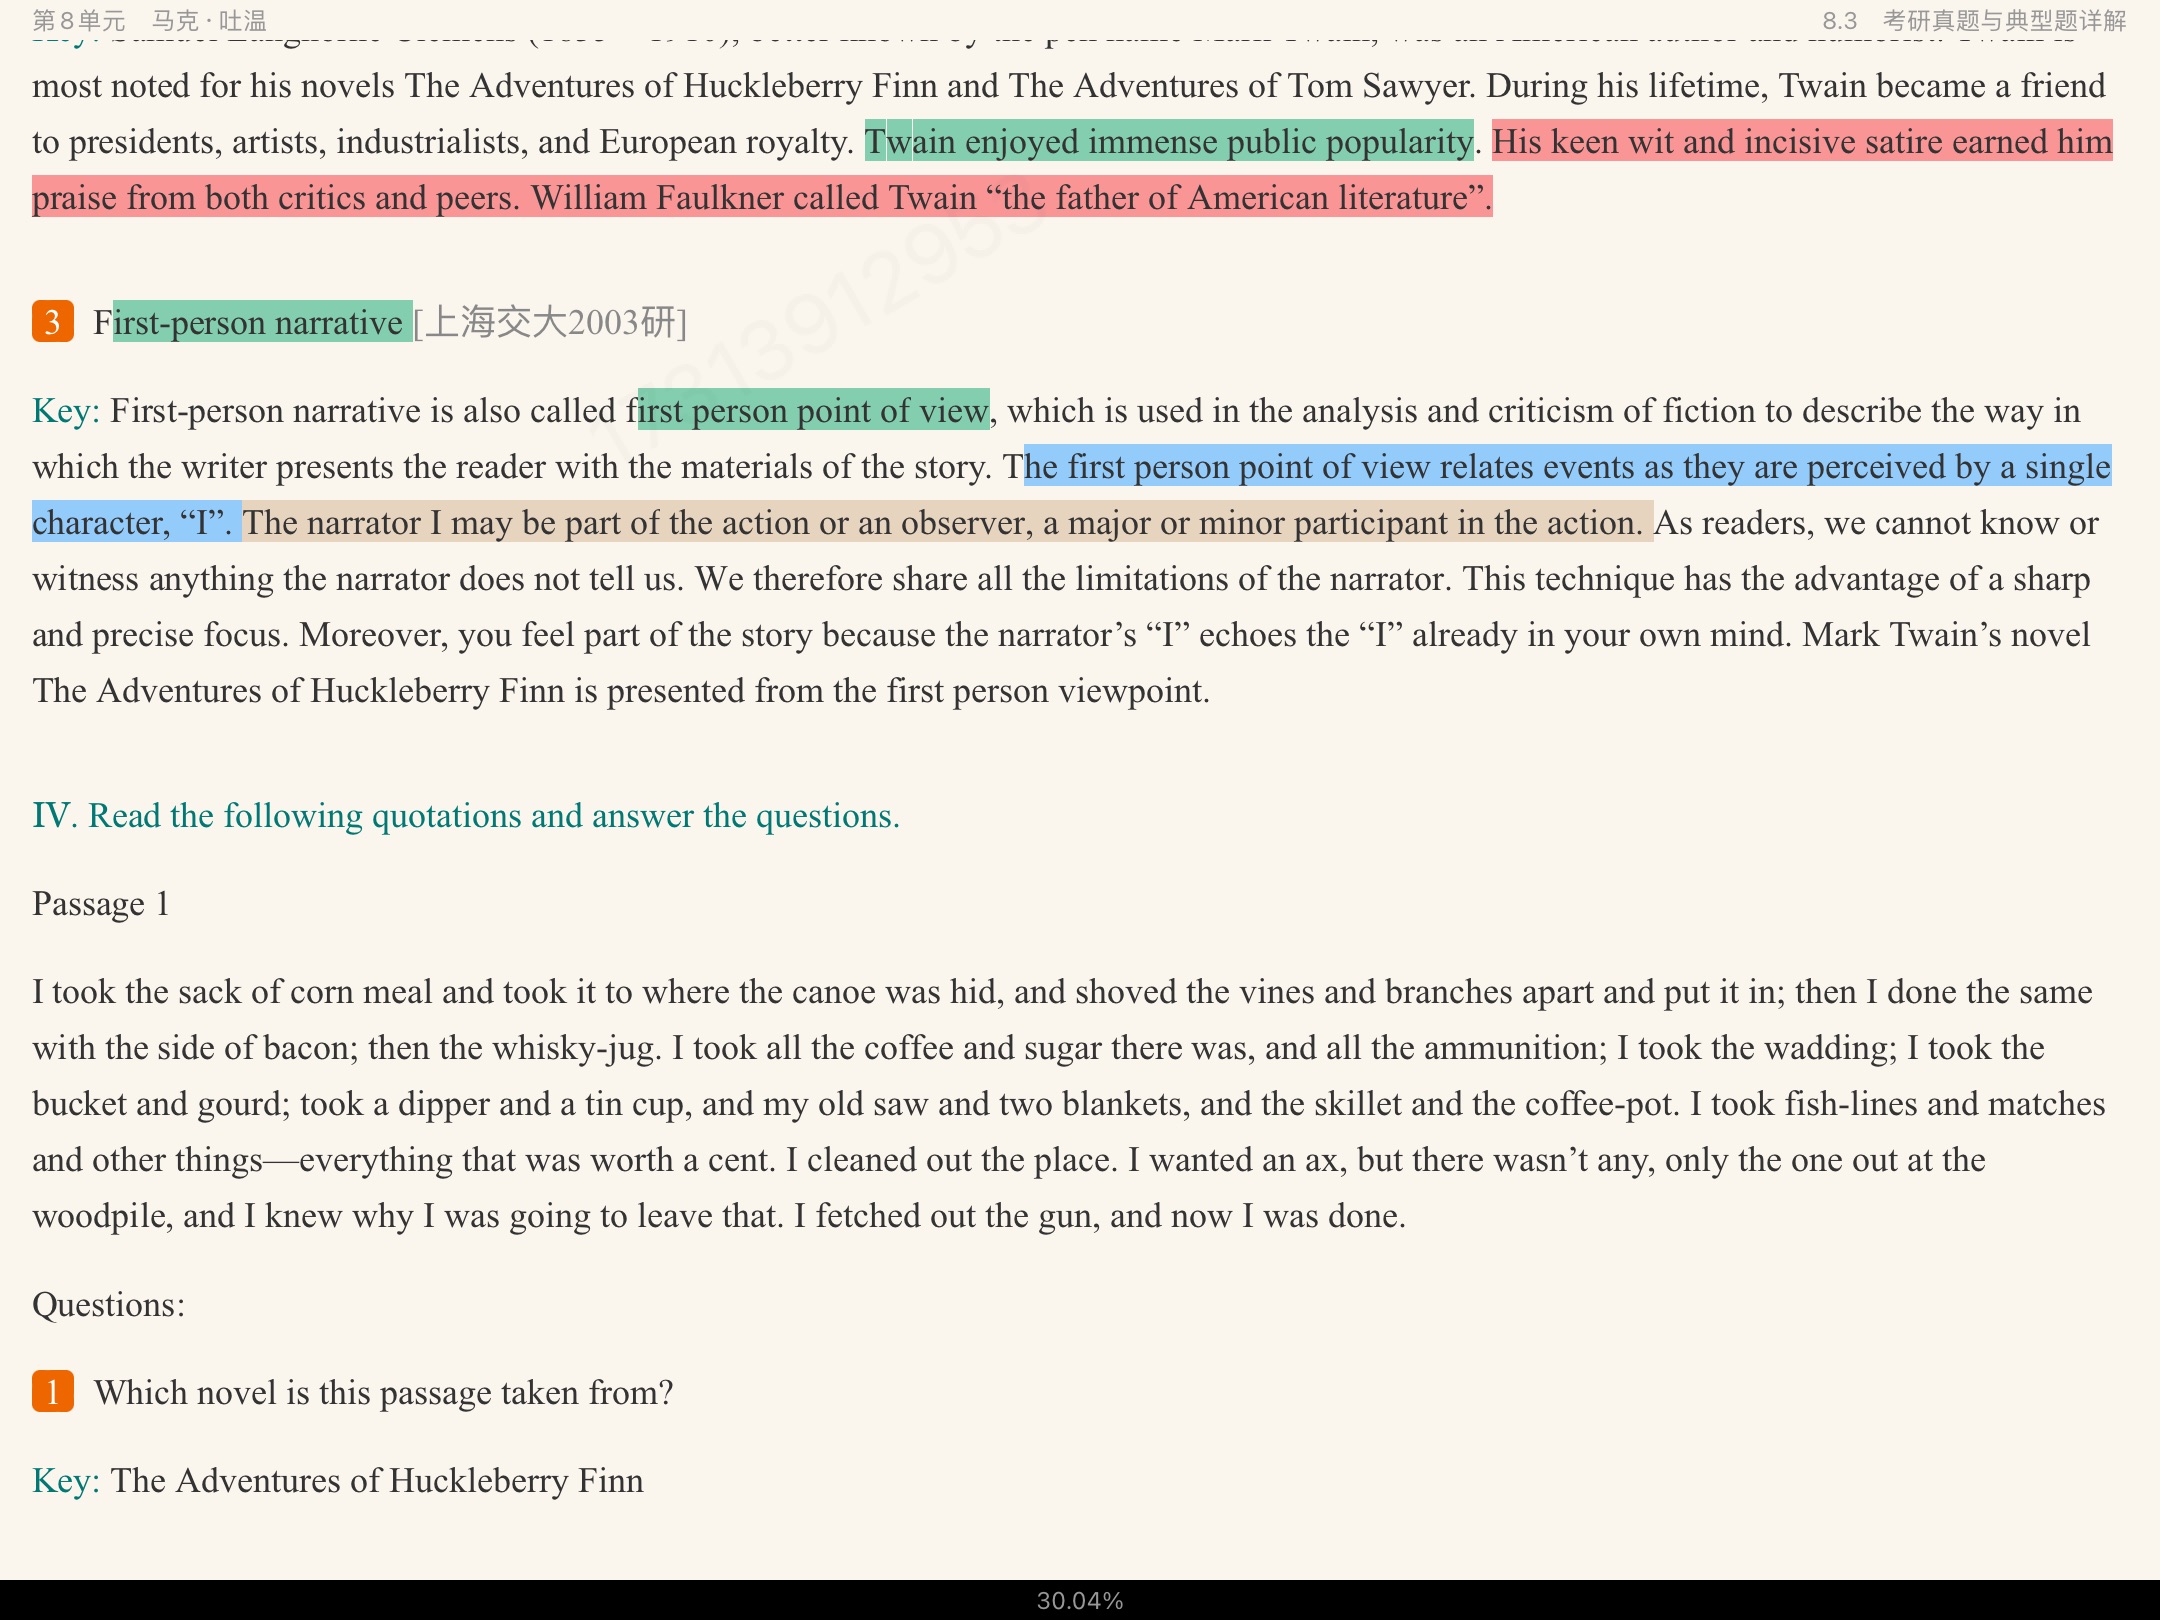Click the orange number 3 badge
This screenshot has height=1620, width=2160.
pos(53,322)
